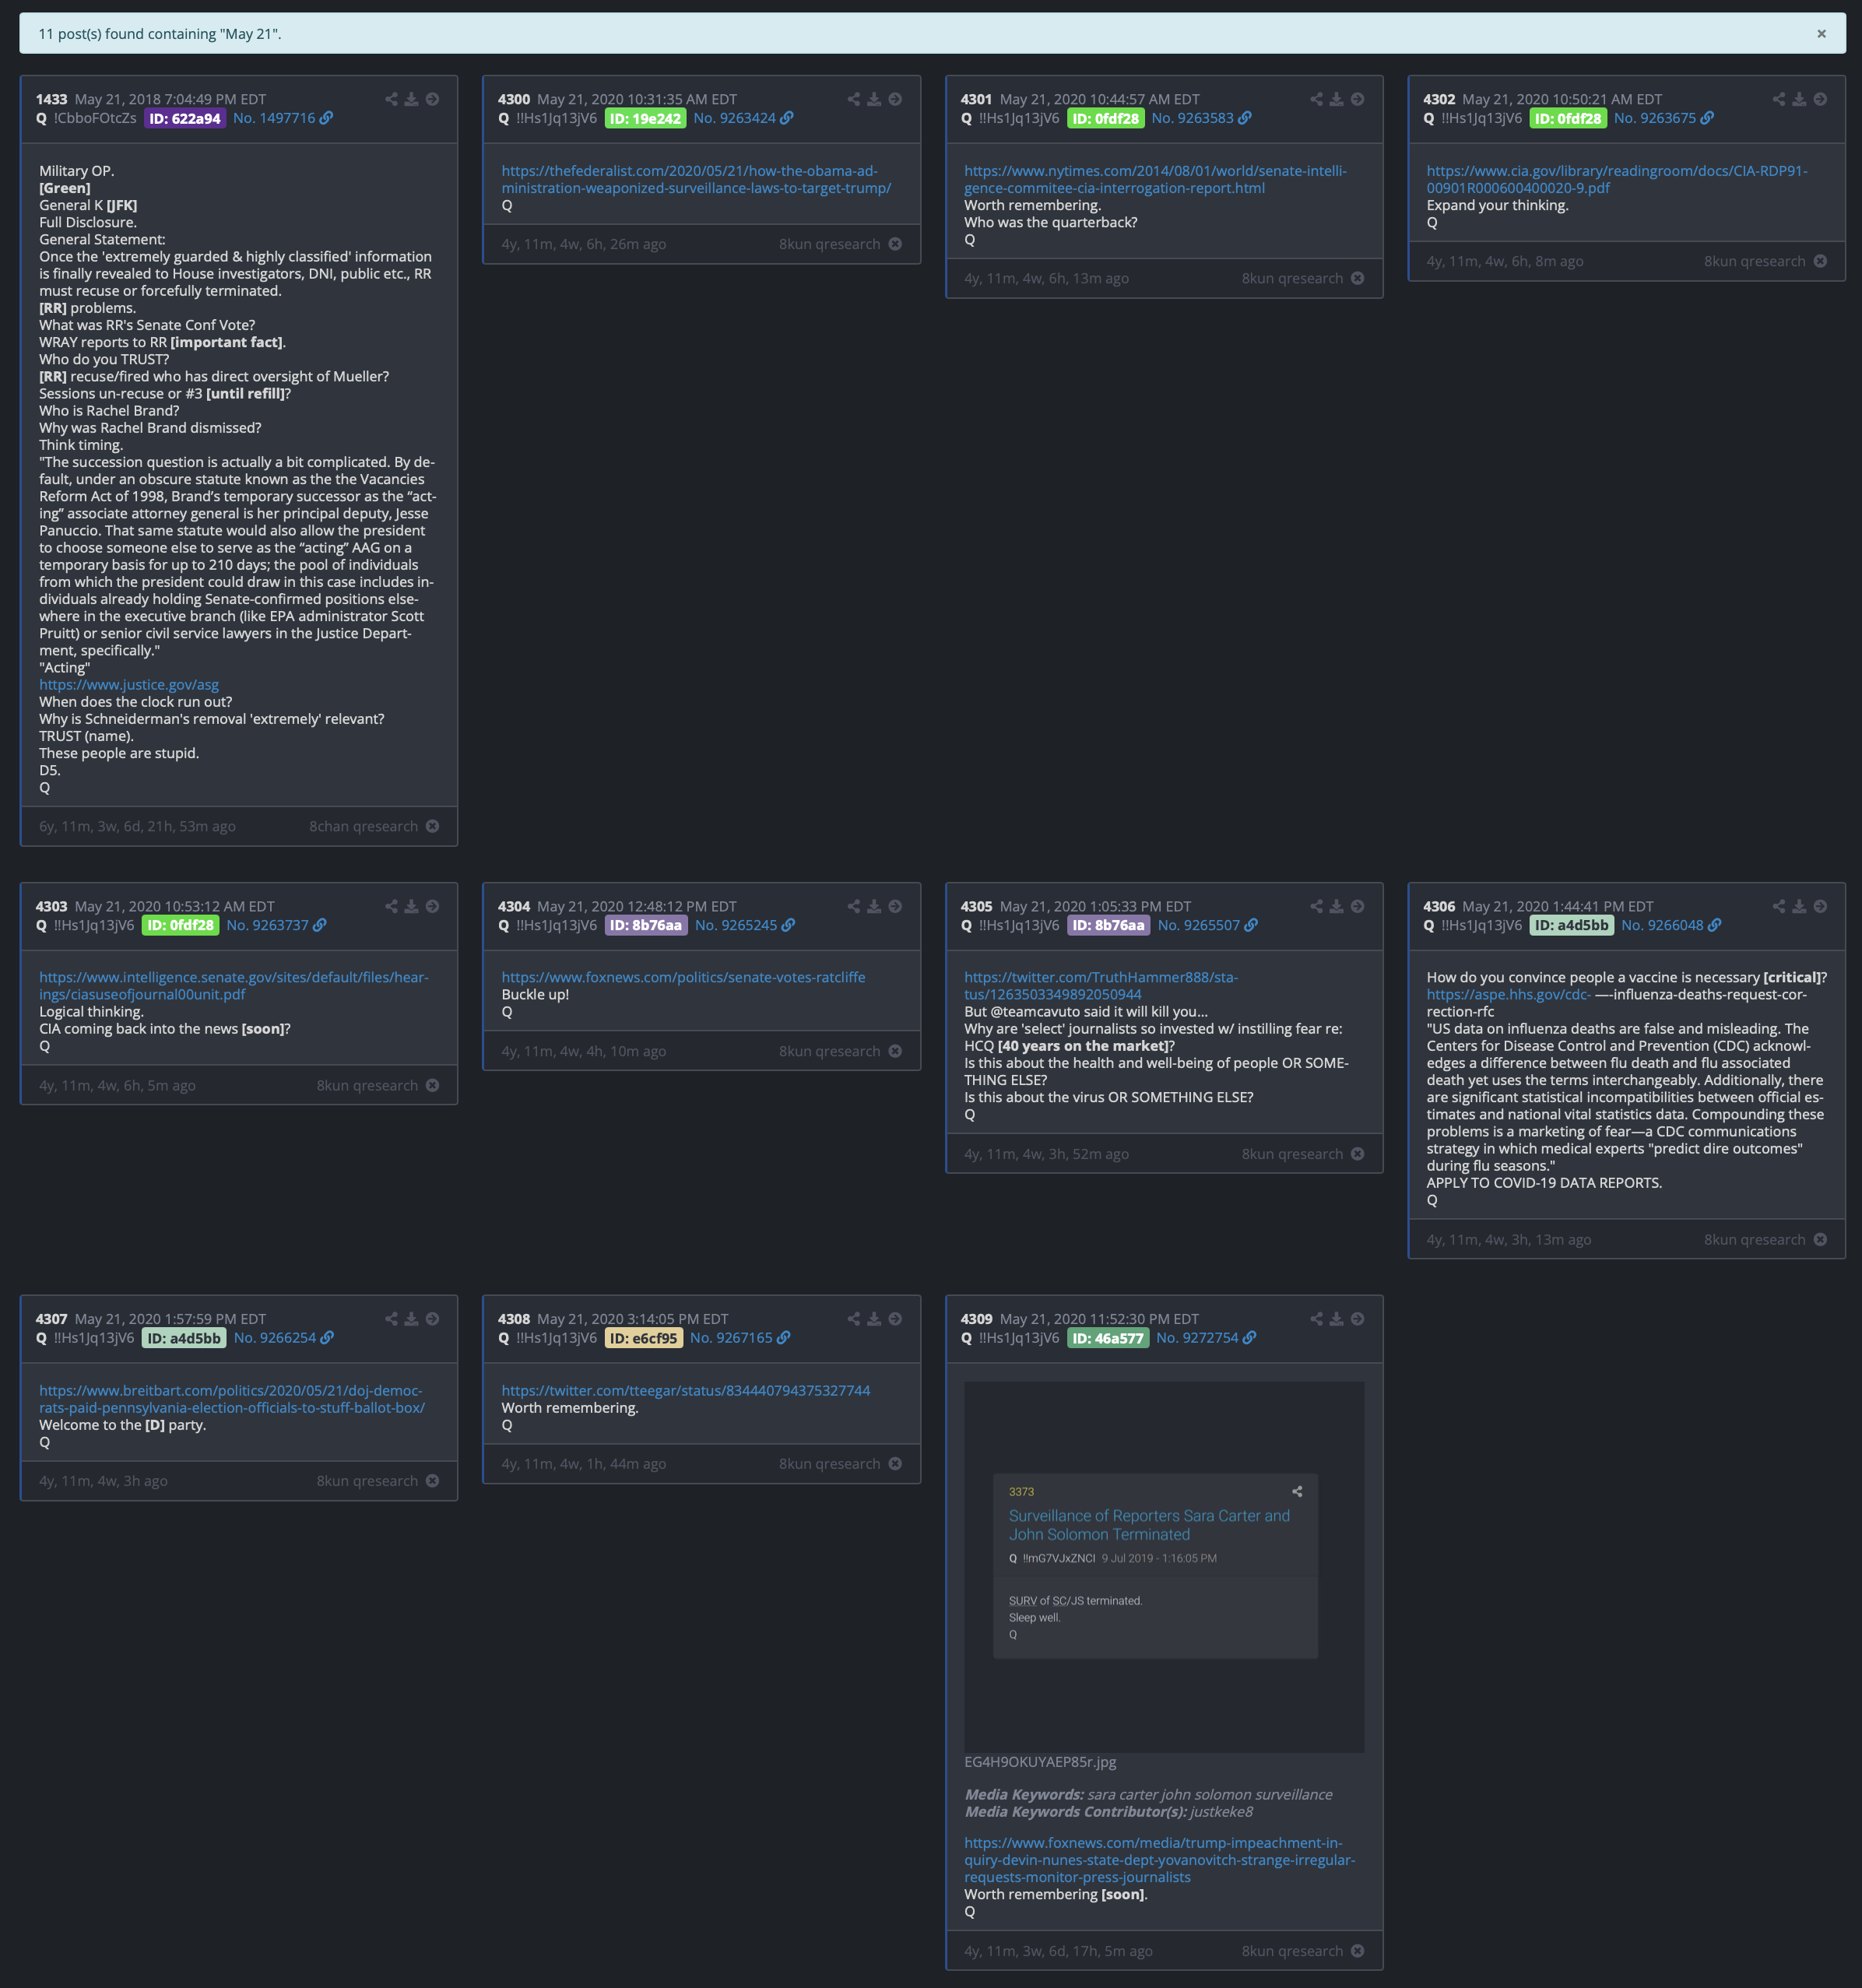Share post 4300

point(853,99)
